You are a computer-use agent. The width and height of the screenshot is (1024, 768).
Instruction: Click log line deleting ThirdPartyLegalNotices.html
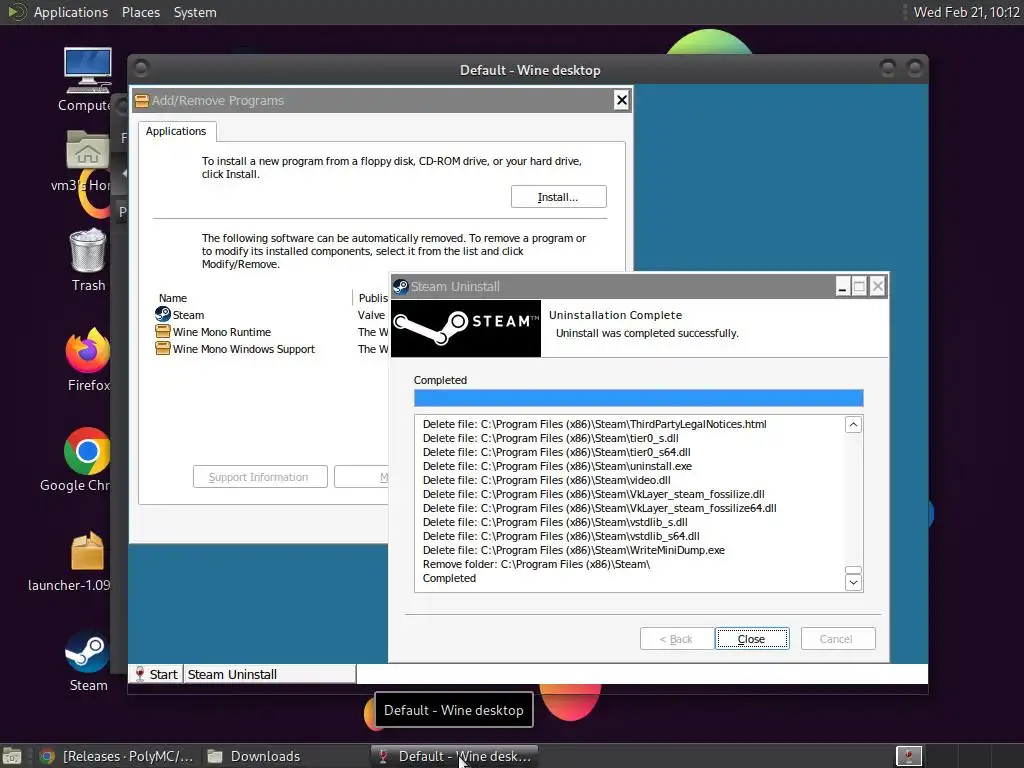594,424
